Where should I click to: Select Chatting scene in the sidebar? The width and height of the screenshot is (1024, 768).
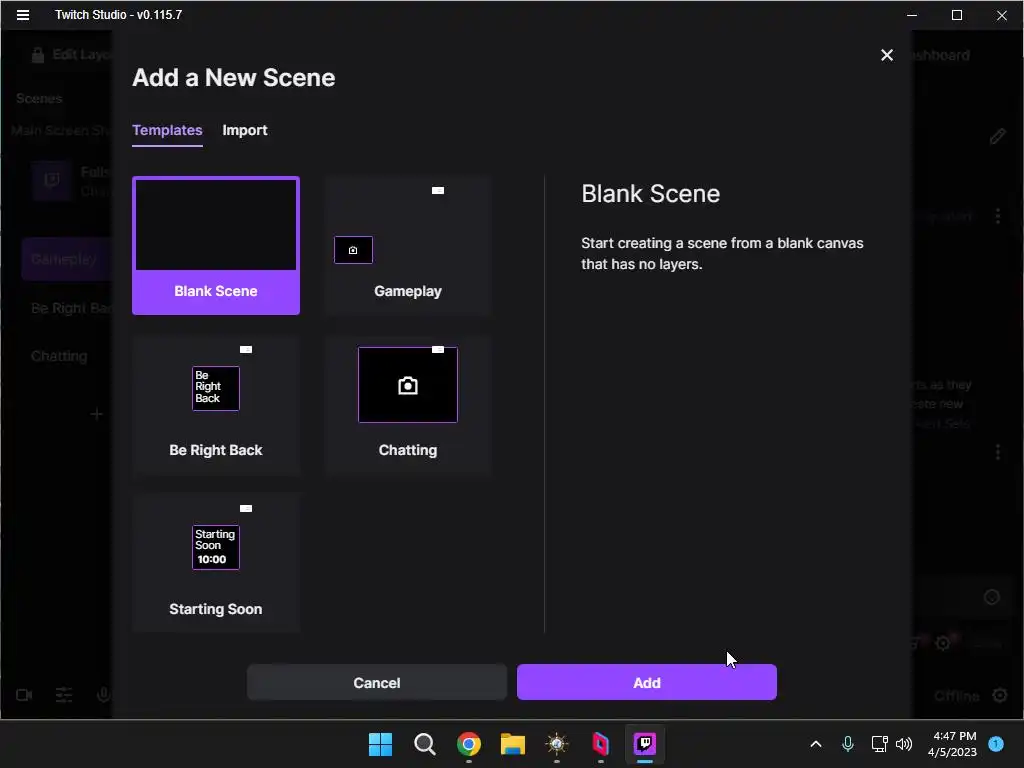coord(59,356)
